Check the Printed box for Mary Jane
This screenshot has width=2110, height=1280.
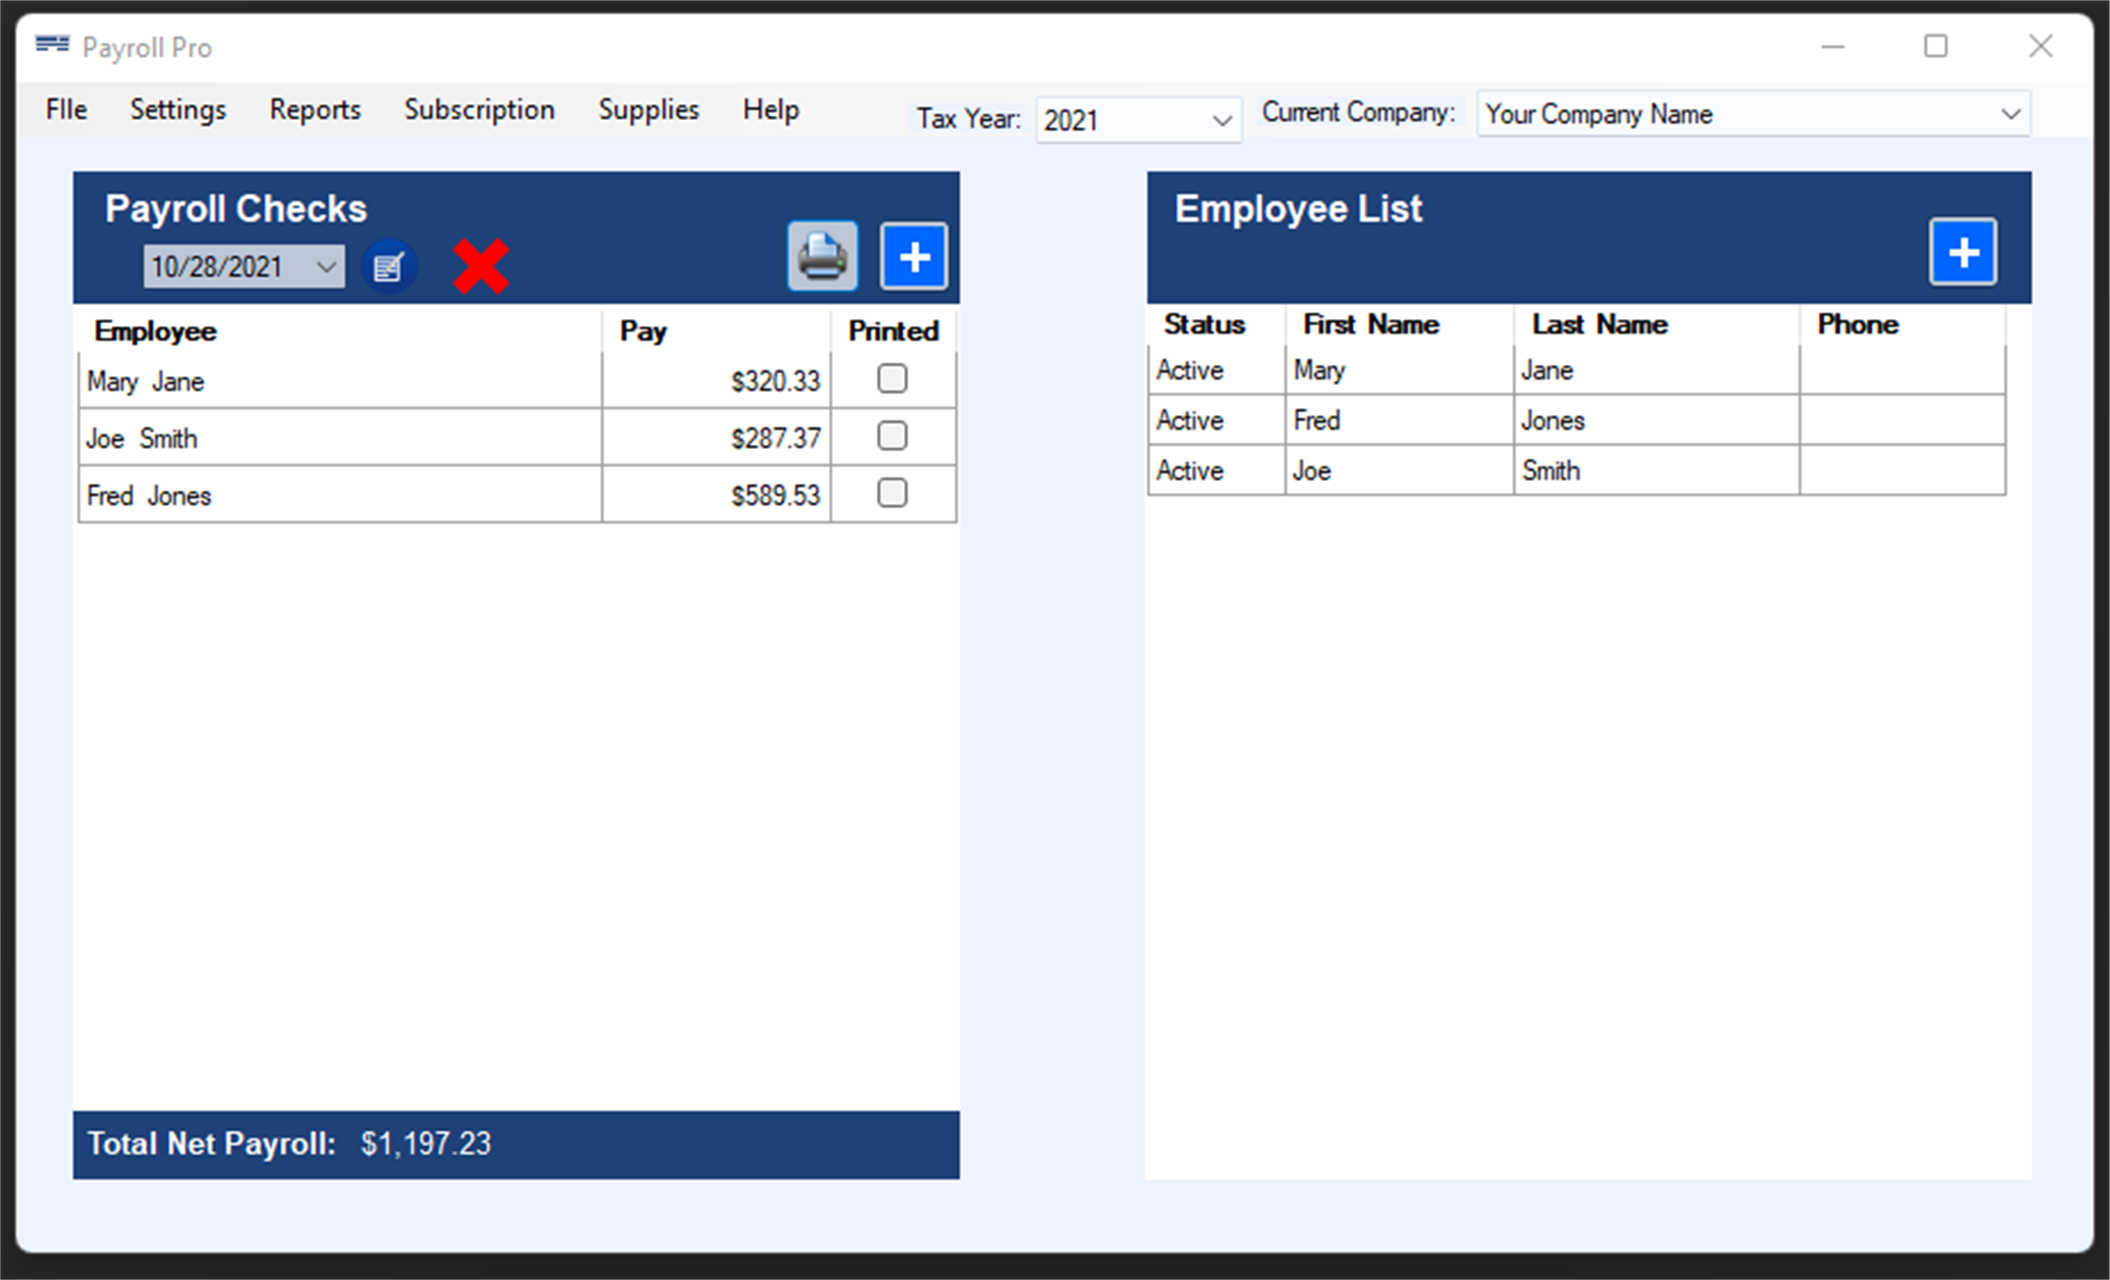(892, 378)
